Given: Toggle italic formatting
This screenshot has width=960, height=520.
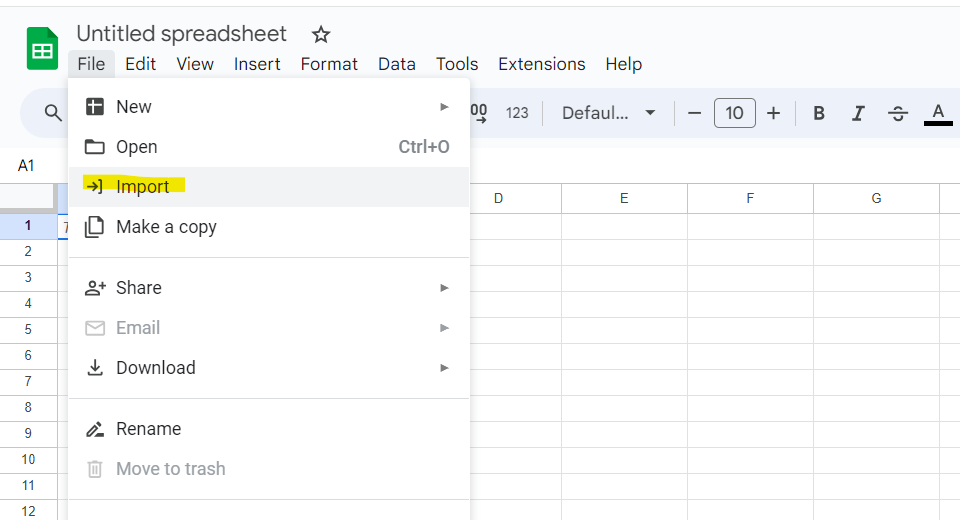Looking at the screenshot, I should click(x=858, y=113).
